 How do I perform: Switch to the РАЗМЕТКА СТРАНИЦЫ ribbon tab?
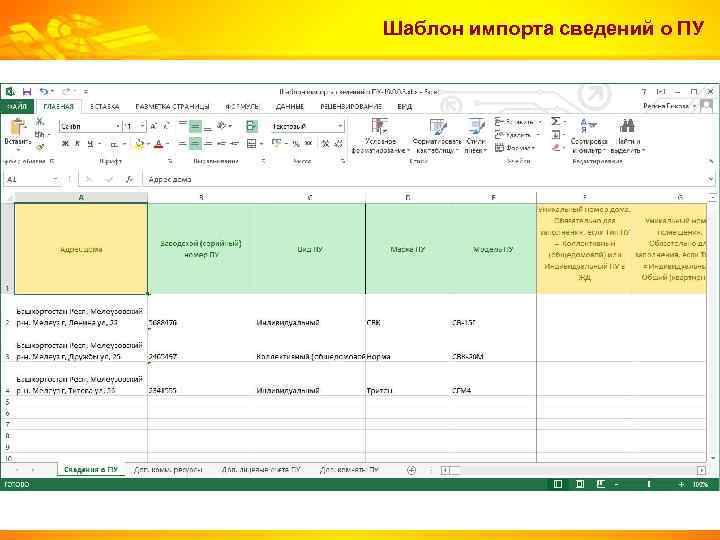coord(173,107)
